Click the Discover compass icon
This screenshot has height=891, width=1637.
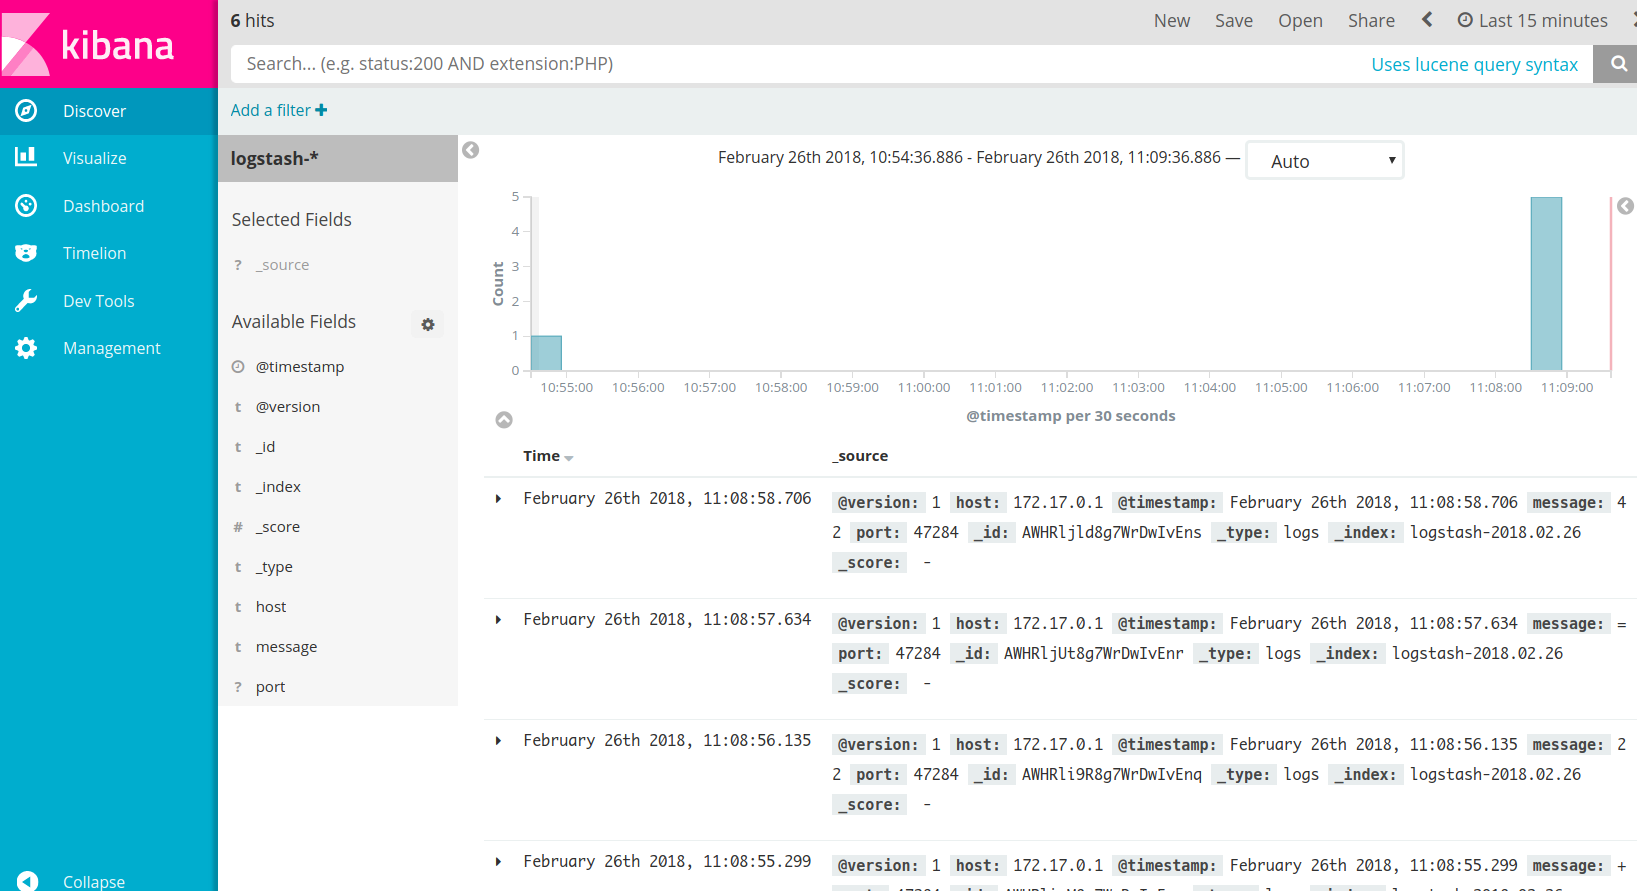click(x=26, y=111)
